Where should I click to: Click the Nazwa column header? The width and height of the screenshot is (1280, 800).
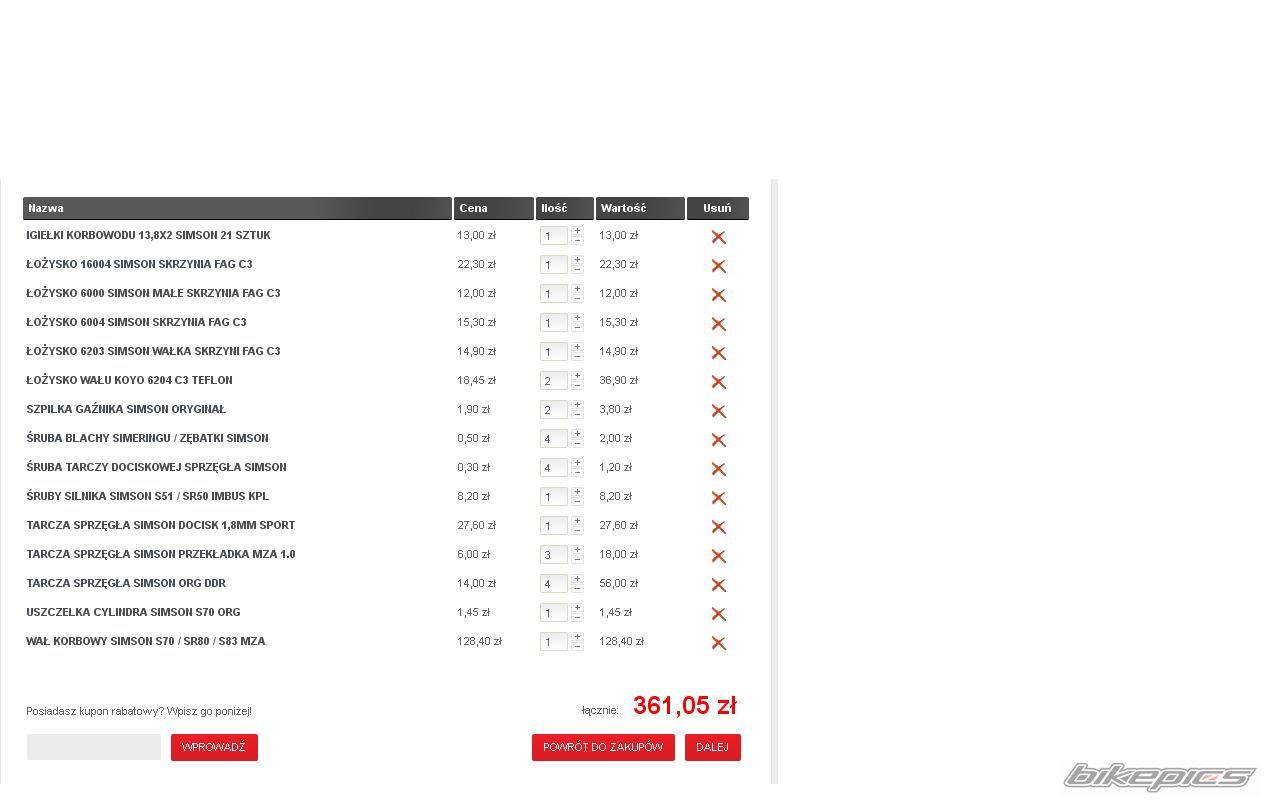point(237,208)
